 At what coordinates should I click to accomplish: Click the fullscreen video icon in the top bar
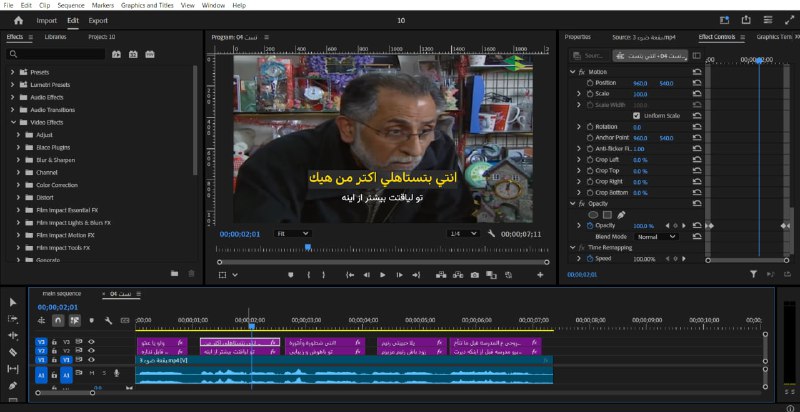pos(788,20)
